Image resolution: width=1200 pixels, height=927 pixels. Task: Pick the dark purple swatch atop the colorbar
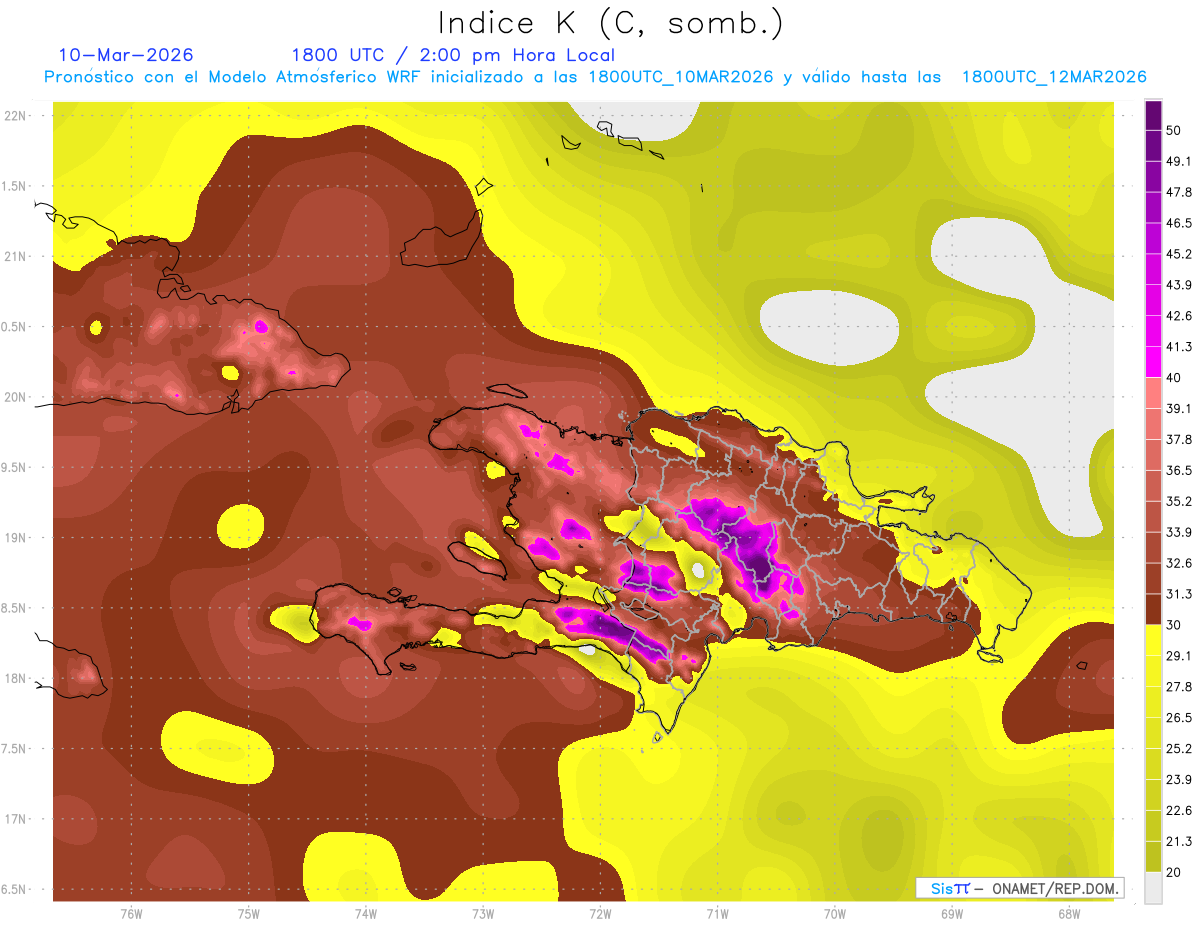(1153, 115)
